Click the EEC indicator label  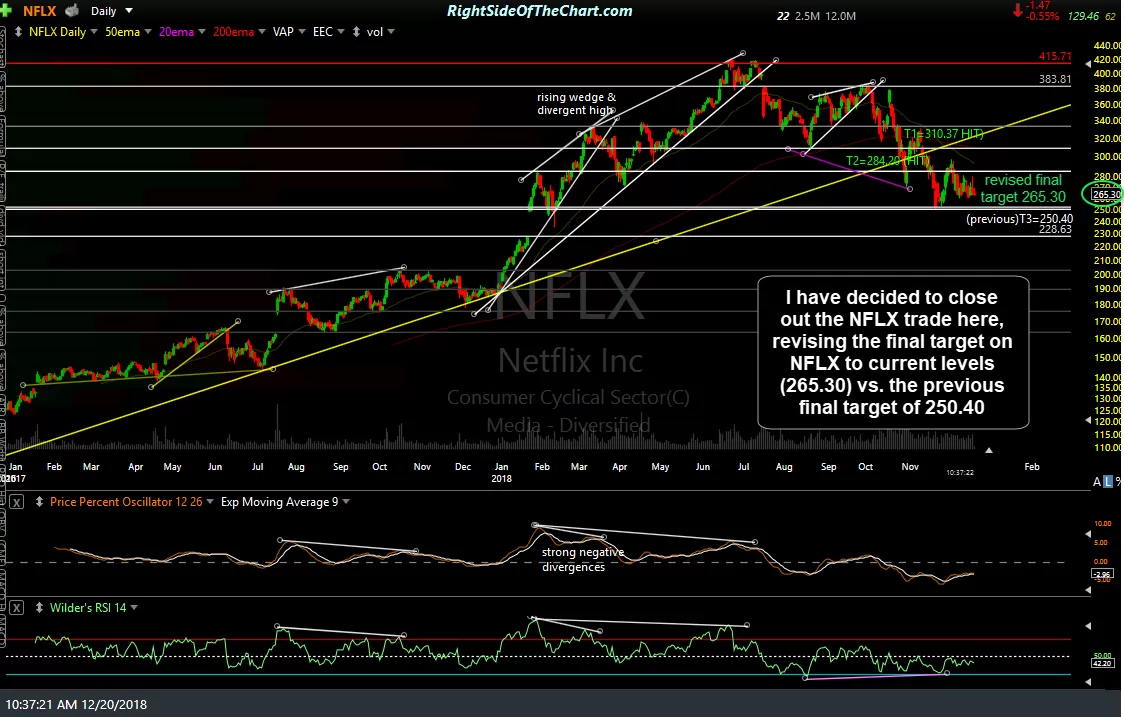(323, 32)
